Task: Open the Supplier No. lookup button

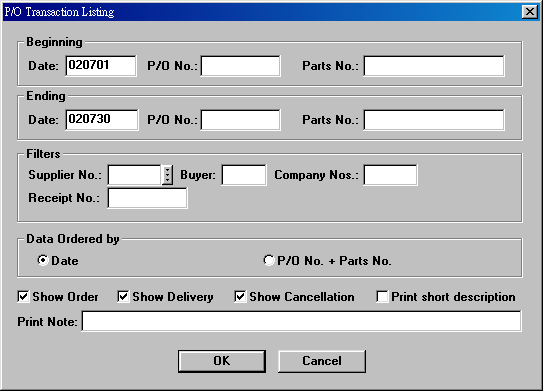Action: point(167,175)
